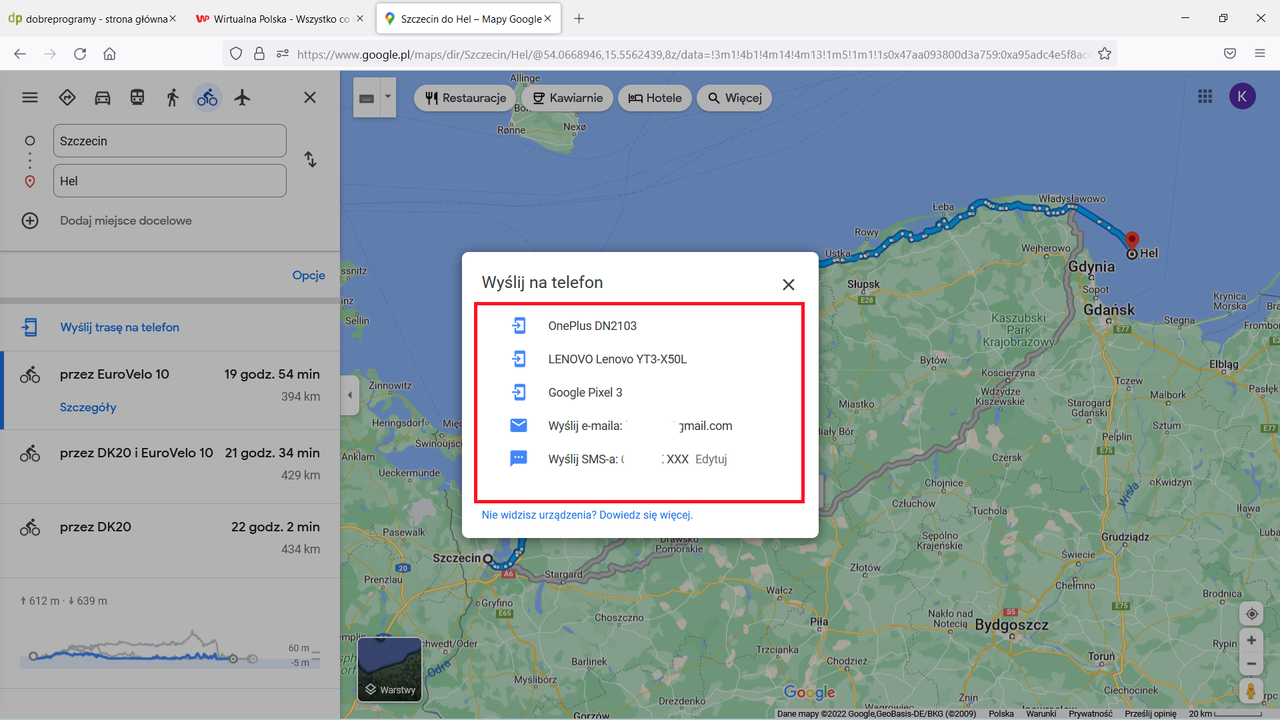Screen dimensions: 1280x720
Task: Click the Szczecin starting point field
Action: click(x=169, y=141)
